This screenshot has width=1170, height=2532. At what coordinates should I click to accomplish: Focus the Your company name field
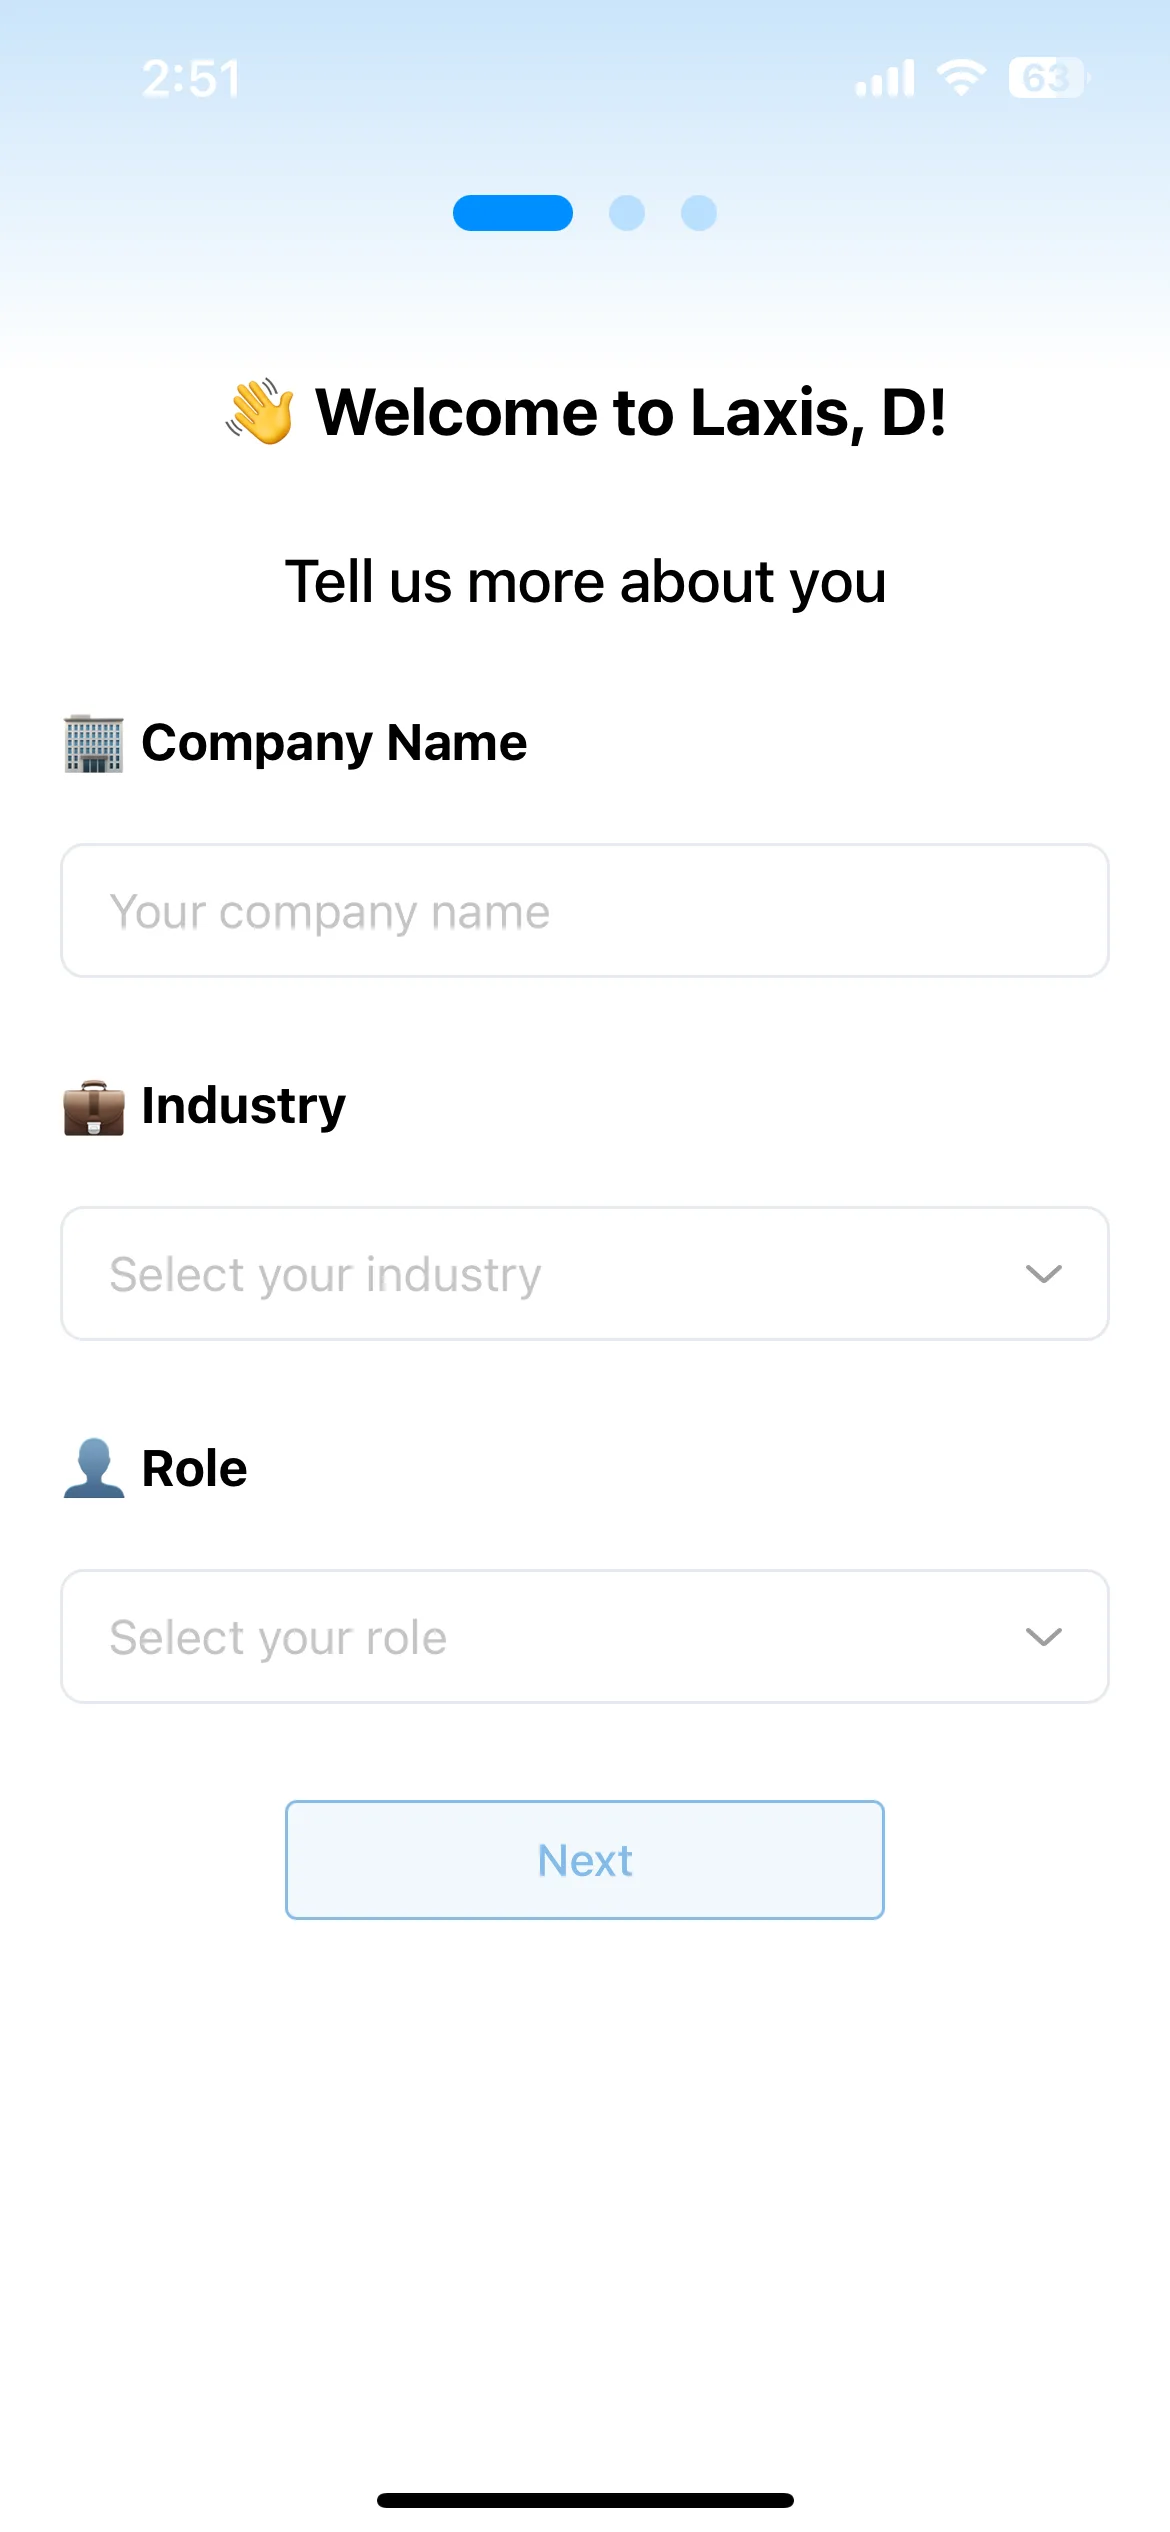pos(585,911)
